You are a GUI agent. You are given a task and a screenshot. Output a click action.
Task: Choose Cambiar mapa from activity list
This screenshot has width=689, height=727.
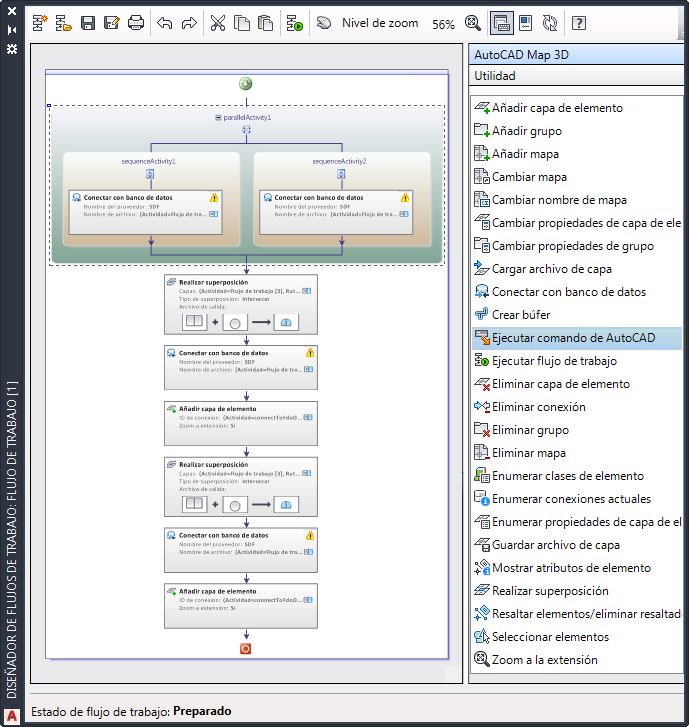[x=577, y=177]
